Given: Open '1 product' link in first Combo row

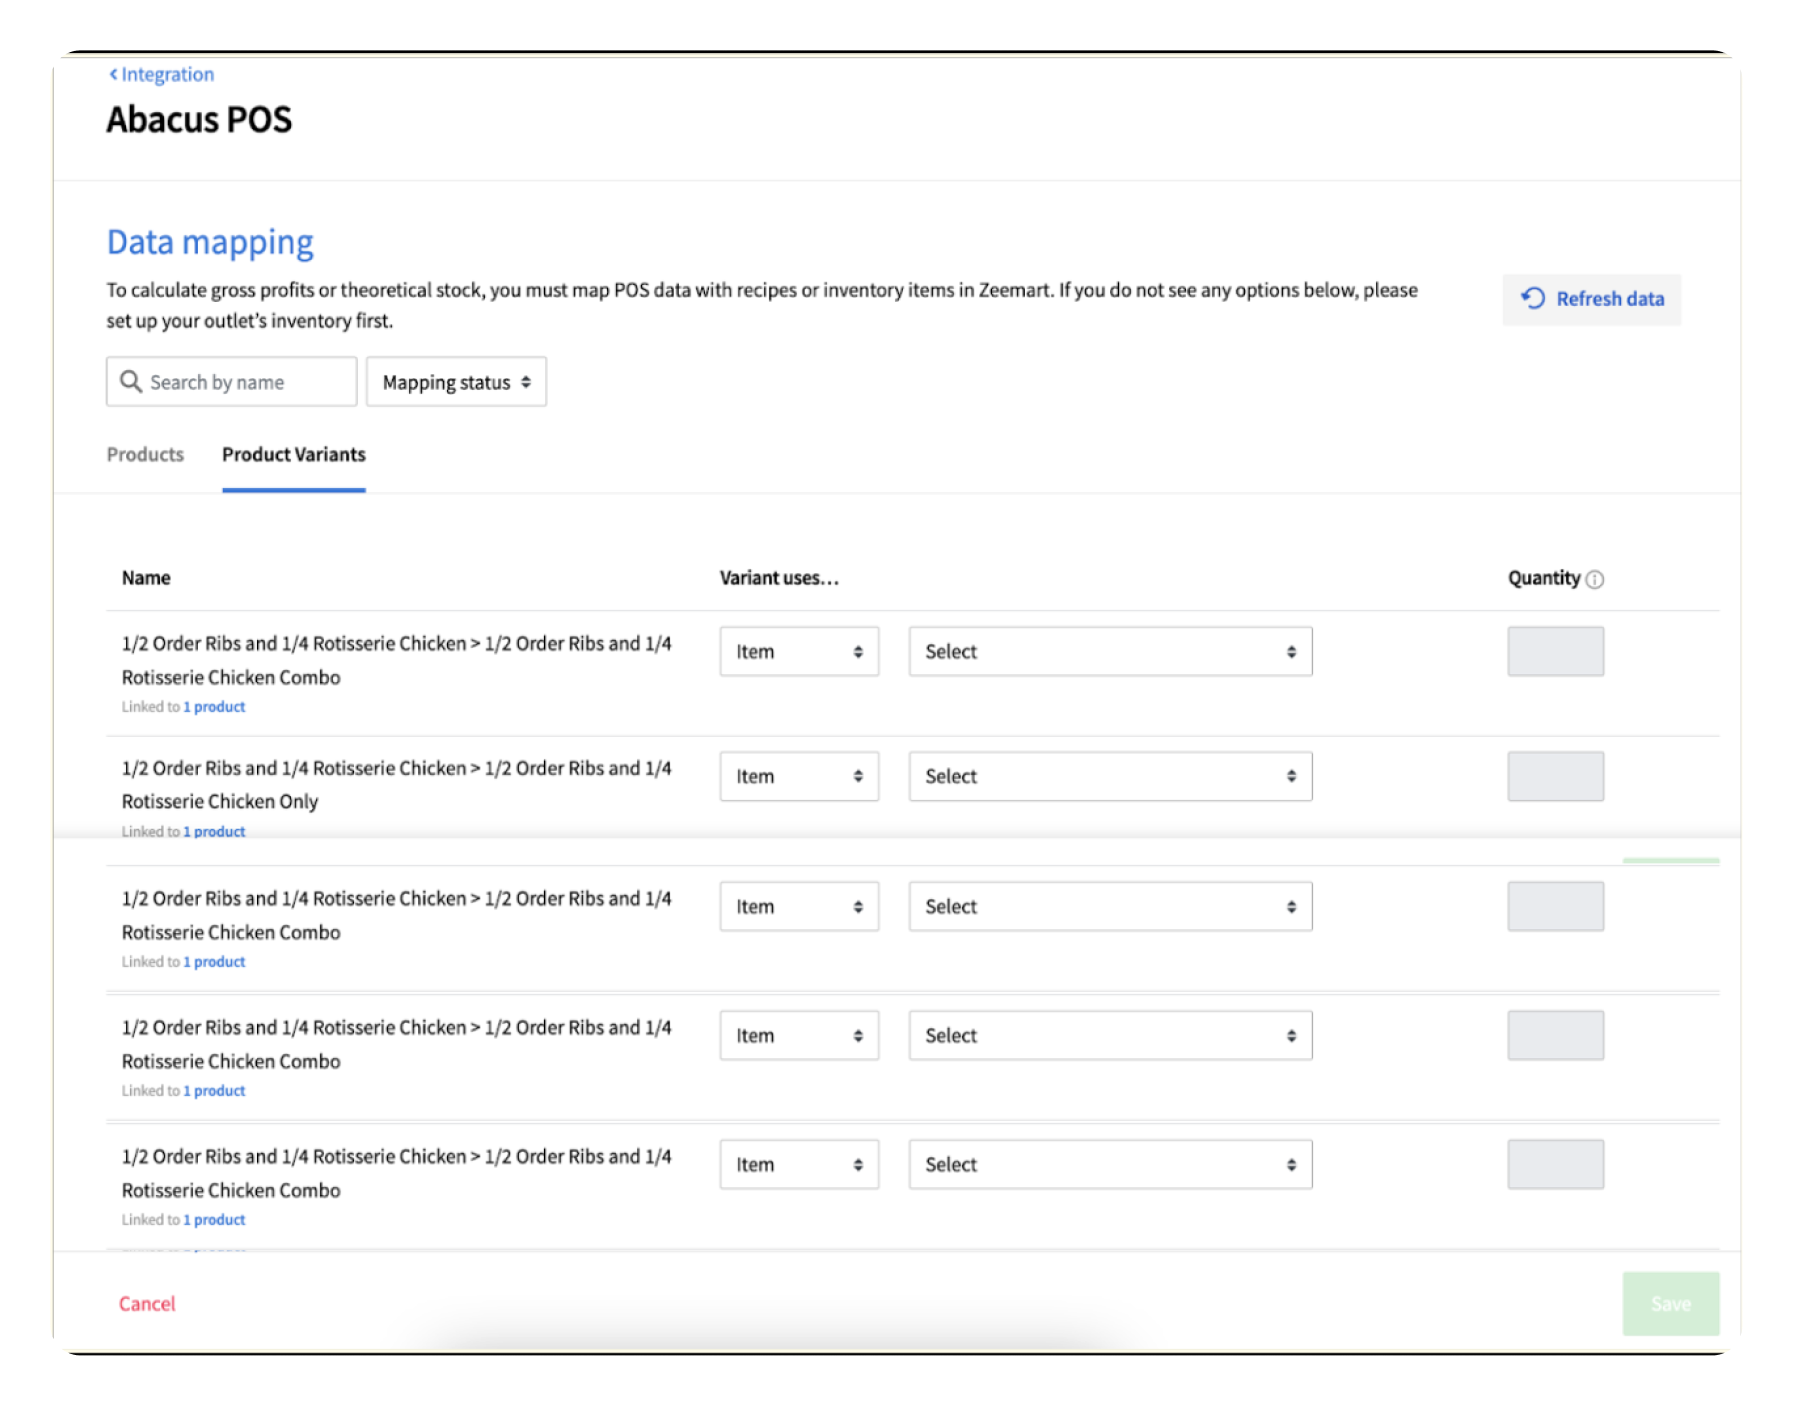Looking at the screenshot, I should (214, 706).
